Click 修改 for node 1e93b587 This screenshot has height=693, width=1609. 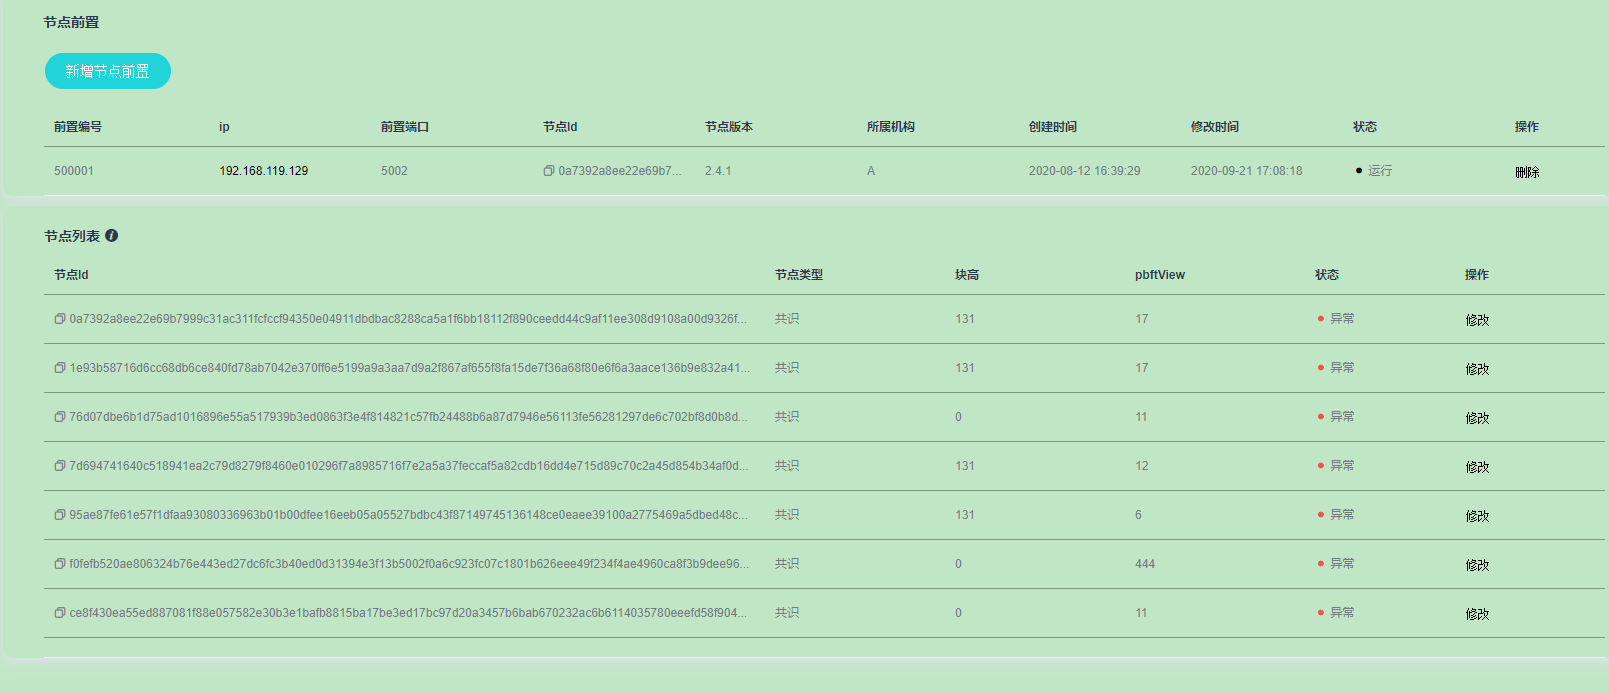click(x=1477, y=369)
